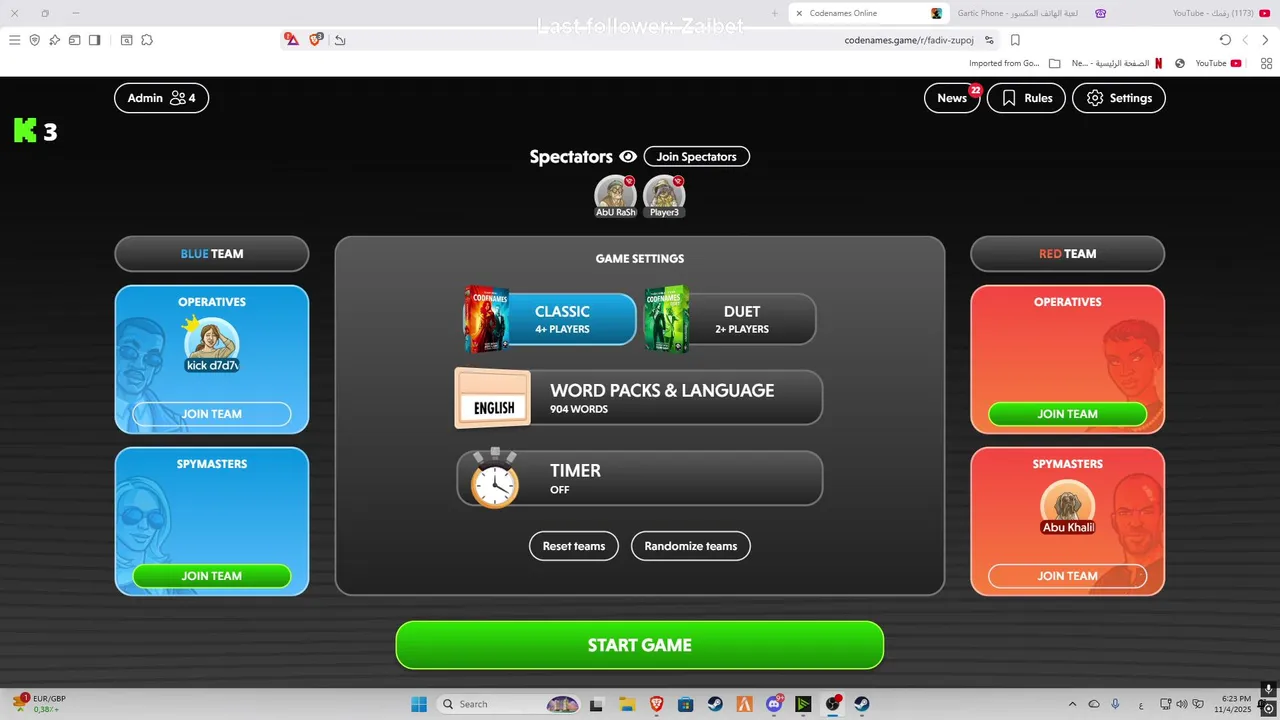Viewport: 1280px width, 720px height.
Task: Open taskbar clock showing 6:23 PM
Action: tap(1234, 704)
